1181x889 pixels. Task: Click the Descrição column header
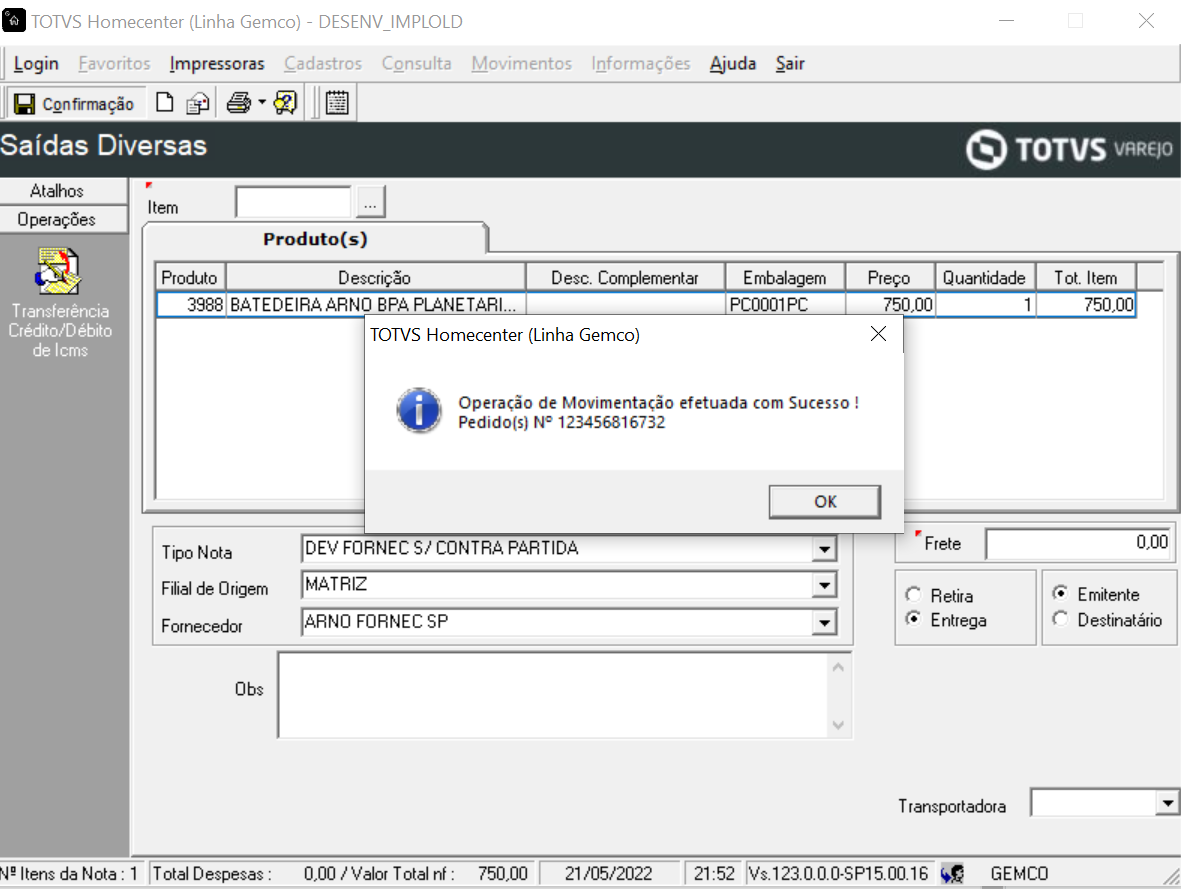tap(375, 278)
